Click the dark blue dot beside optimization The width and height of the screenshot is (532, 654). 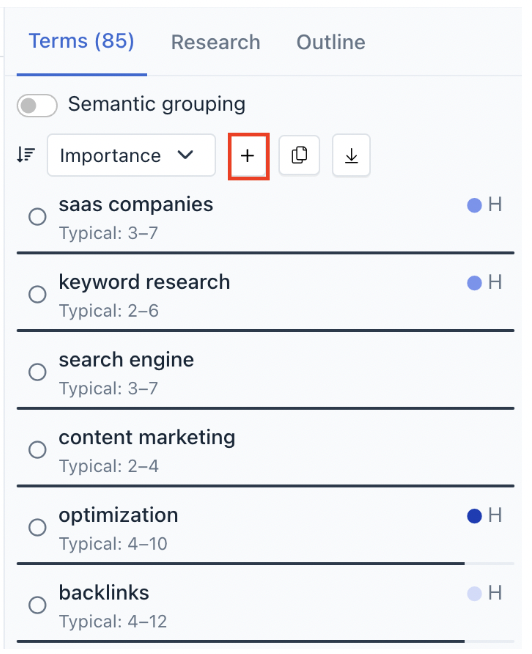click(x=474, y=516)
